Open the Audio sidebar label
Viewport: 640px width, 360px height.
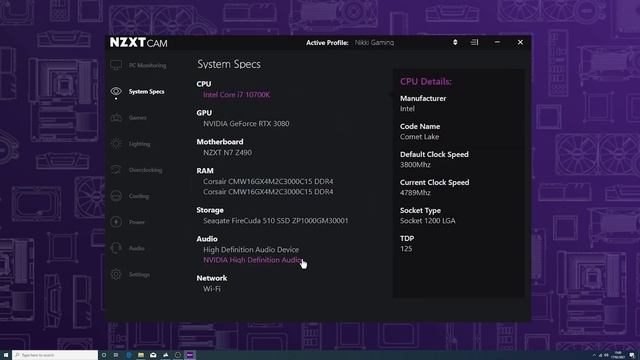click(x=137, y=248)
